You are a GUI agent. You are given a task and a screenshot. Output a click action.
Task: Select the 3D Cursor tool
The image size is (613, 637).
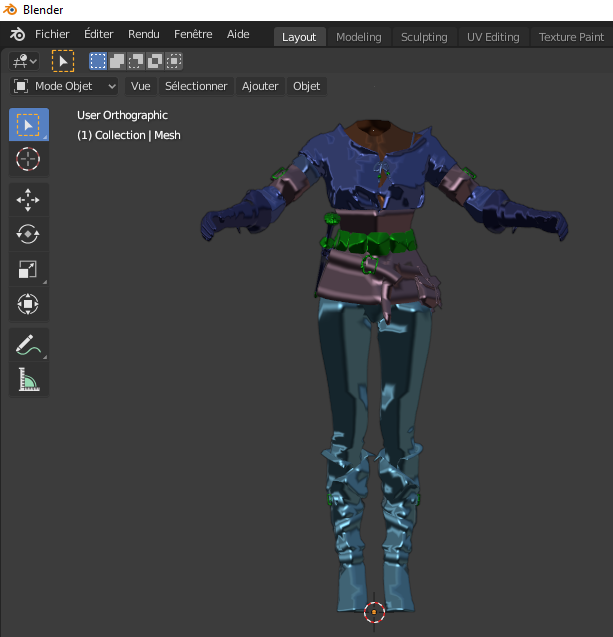pos(29,159)
